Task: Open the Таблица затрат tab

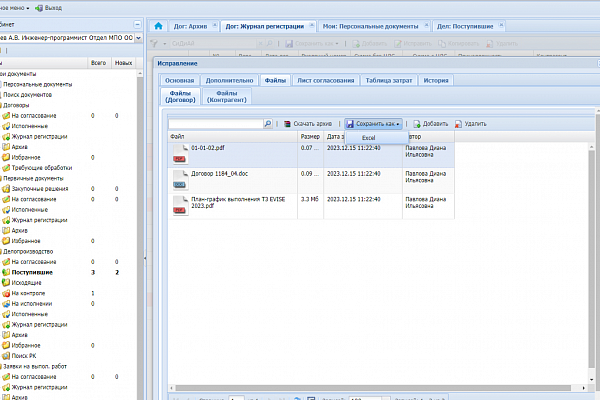Action: click(x=389, y=80)
